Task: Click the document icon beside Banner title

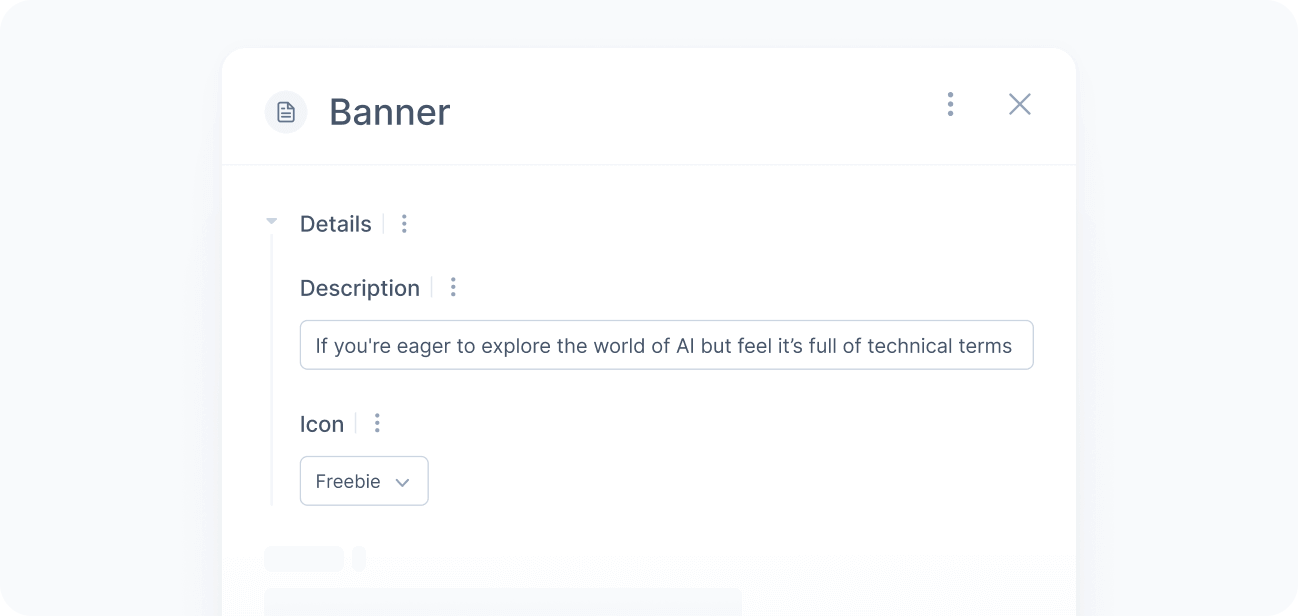Action: click(286, 112)
